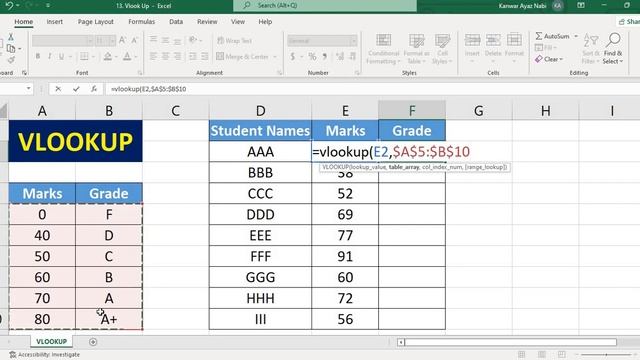This screenshot has height=360, width=640.
Task: Open the Page Layout ribbon tab
Action: 96,22
